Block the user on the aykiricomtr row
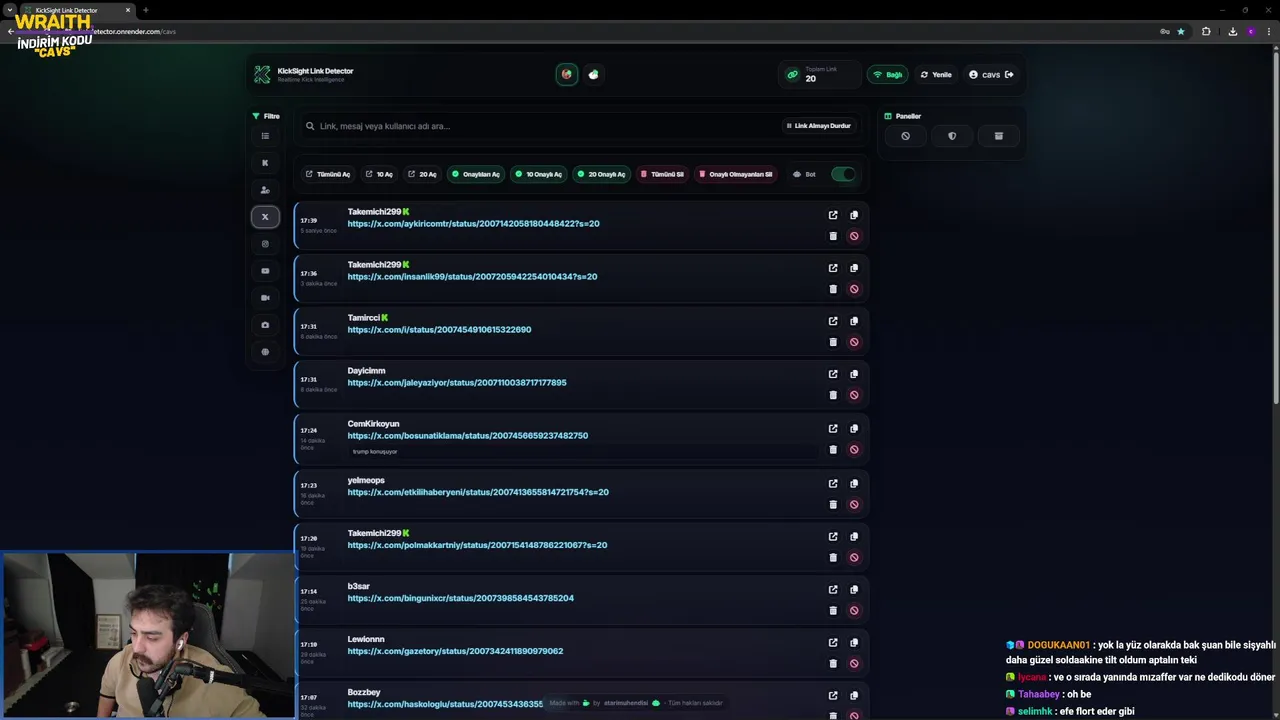The width and height of the screenshot is (1280, 720). (x=854, y=236)
